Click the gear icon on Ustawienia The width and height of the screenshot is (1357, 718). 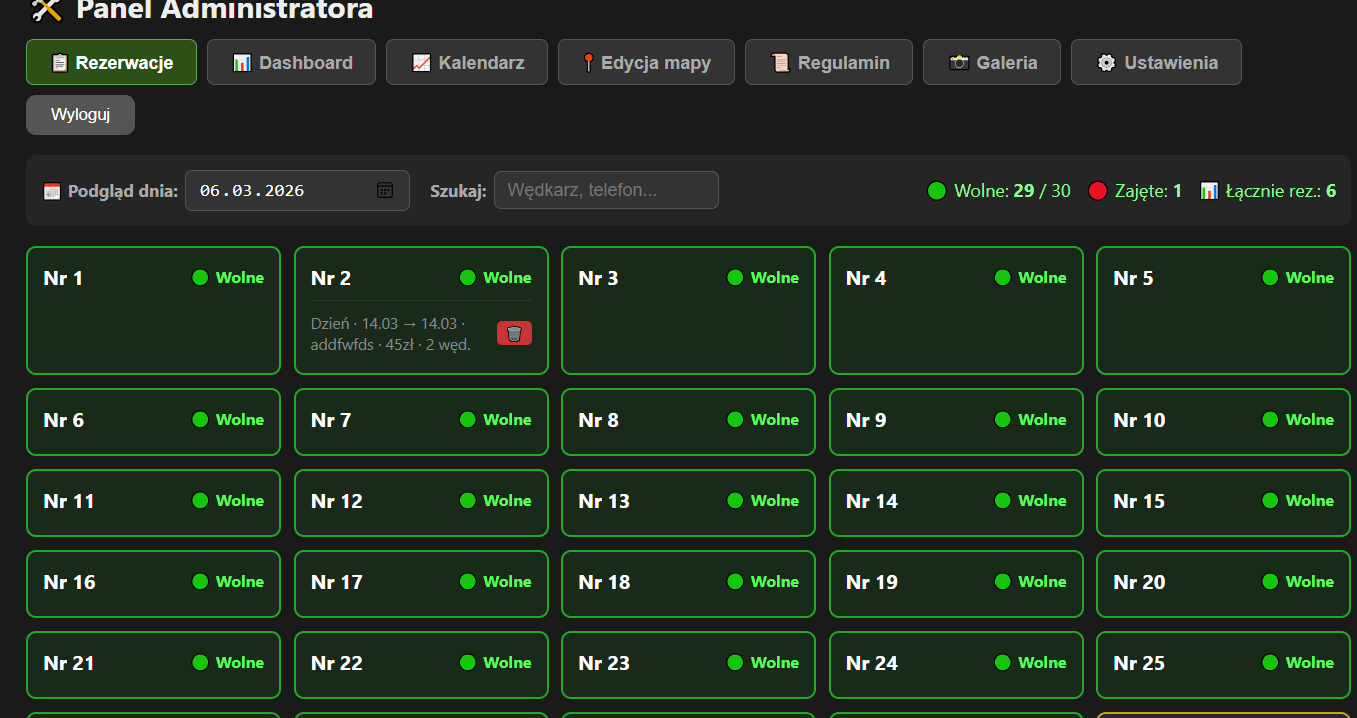click(x=1106, y=62)
